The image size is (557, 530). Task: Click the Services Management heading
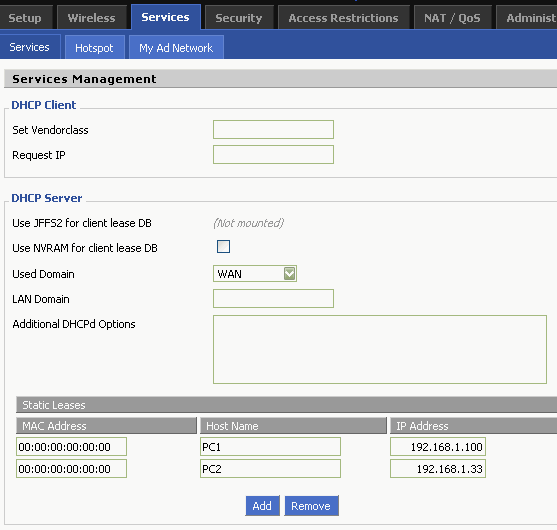pyautogui.click(x=84, y=79)
